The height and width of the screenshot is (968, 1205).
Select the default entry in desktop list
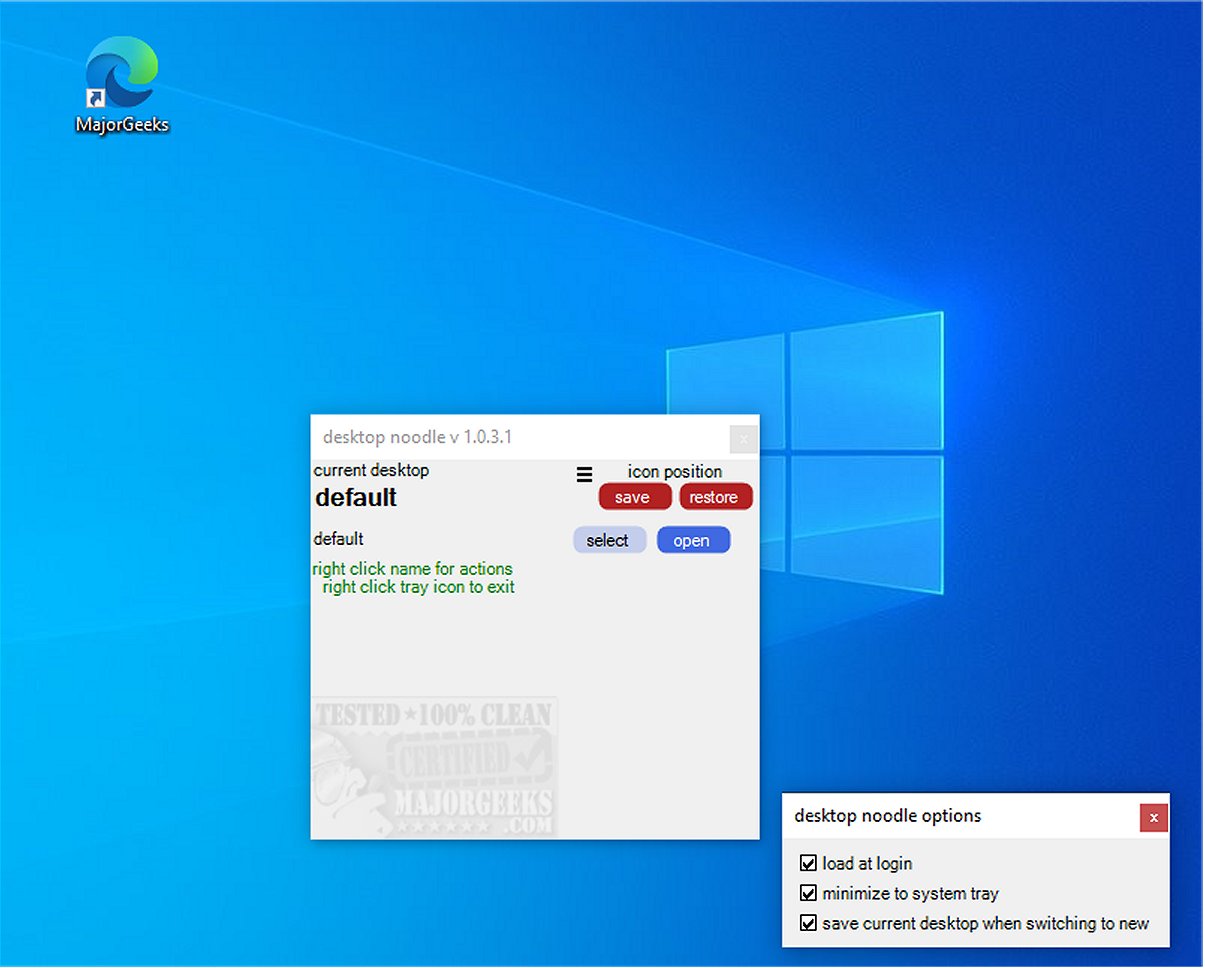[338, 539]
